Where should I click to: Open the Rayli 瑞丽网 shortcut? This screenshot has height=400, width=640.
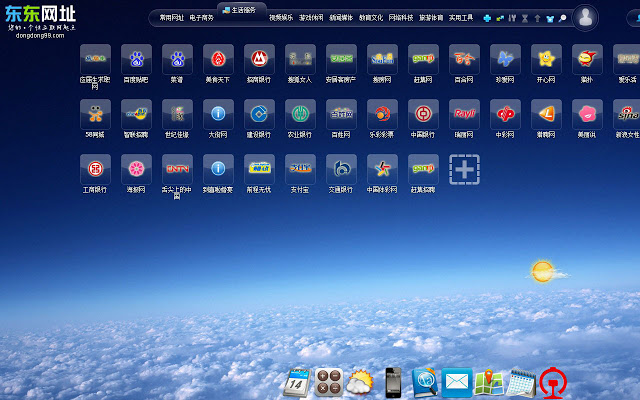pyautogui.click(x=464, y=114)
